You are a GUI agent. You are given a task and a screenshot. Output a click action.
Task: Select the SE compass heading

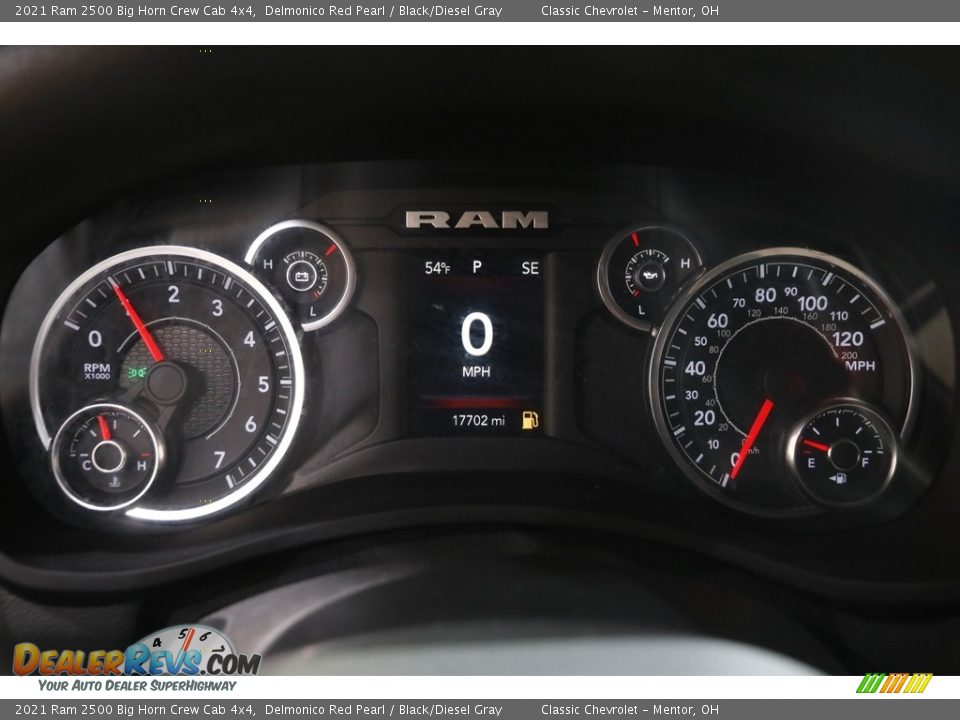(530, 268)
